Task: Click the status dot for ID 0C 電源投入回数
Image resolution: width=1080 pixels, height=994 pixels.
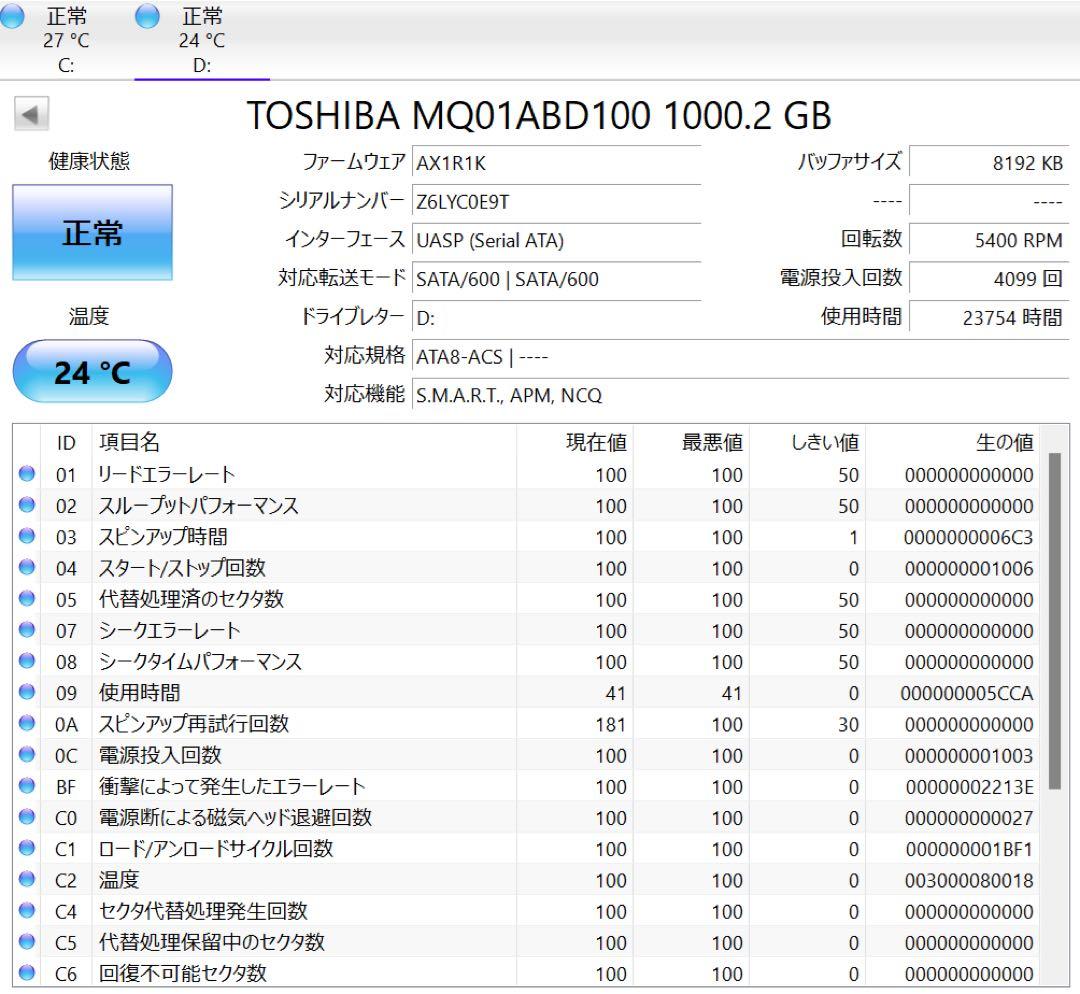Action: (x=27, y=754)
